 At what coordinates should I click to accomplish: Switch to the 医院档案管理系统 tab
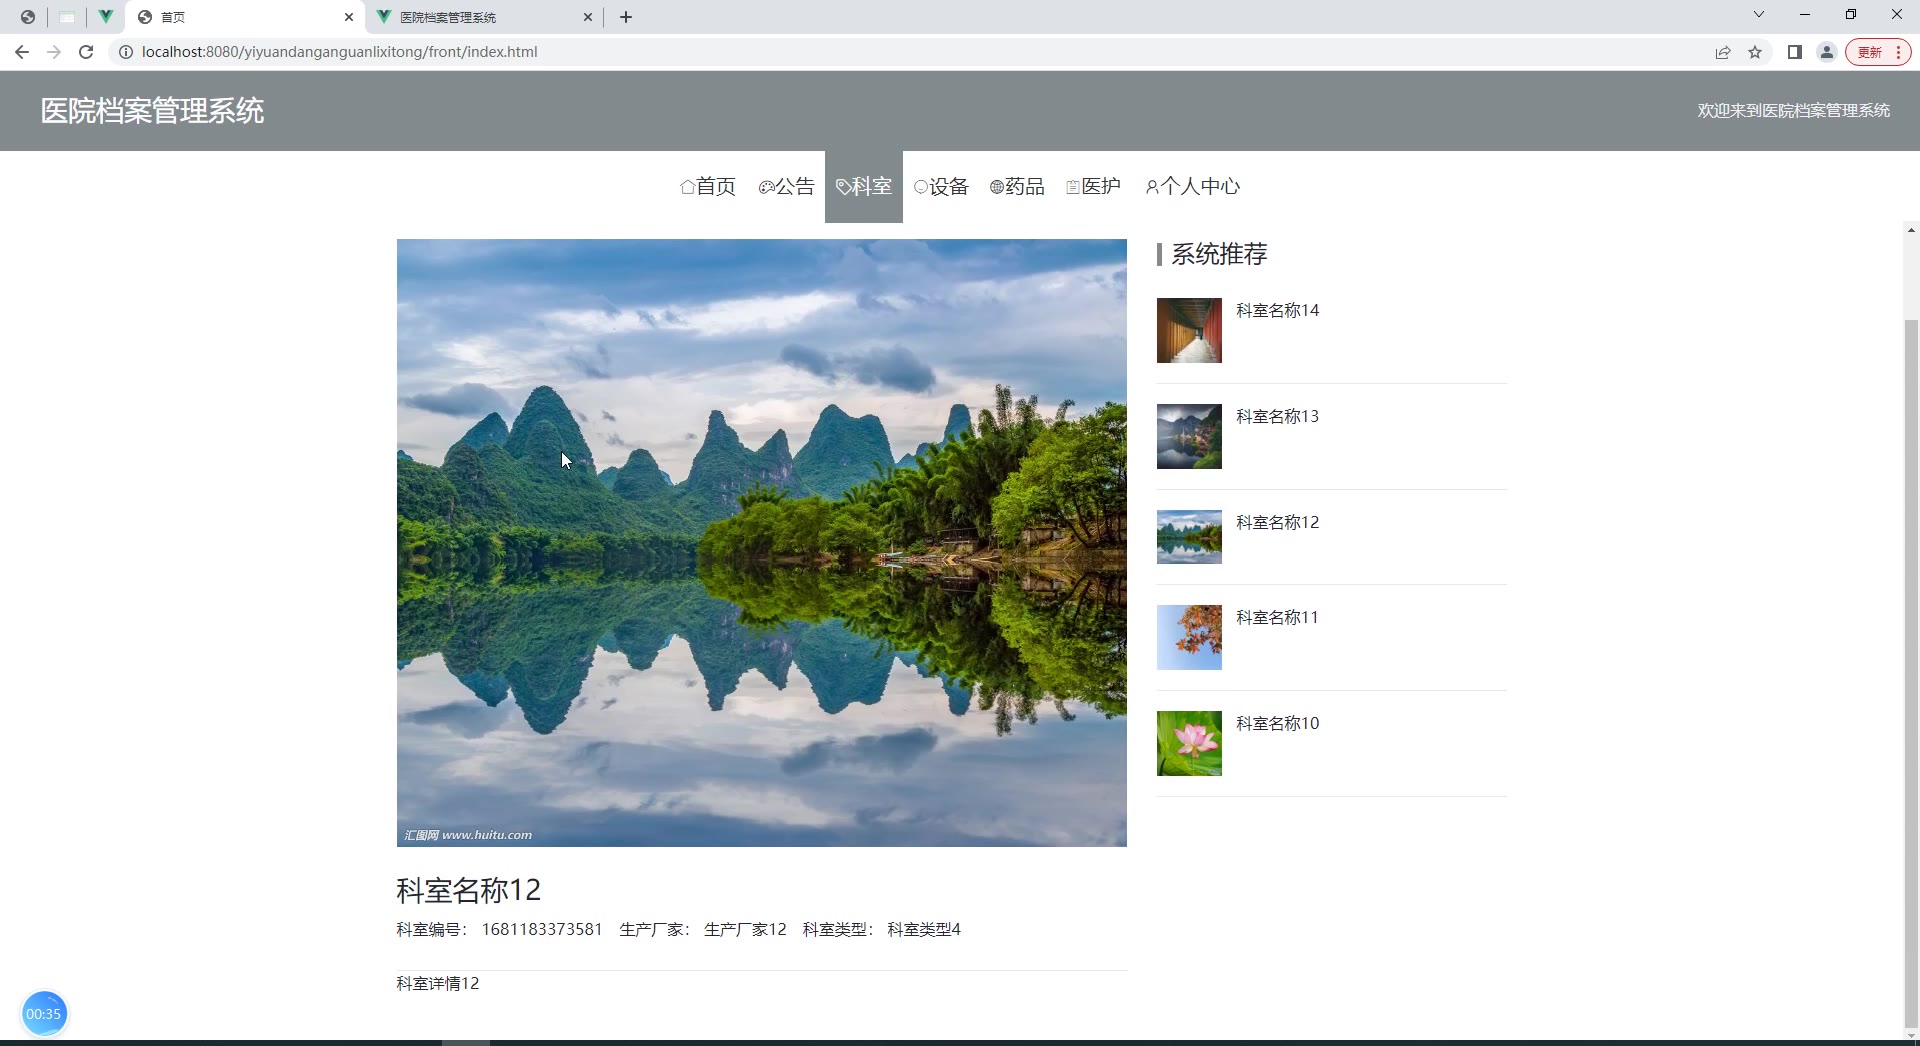(x=485, y=17)
